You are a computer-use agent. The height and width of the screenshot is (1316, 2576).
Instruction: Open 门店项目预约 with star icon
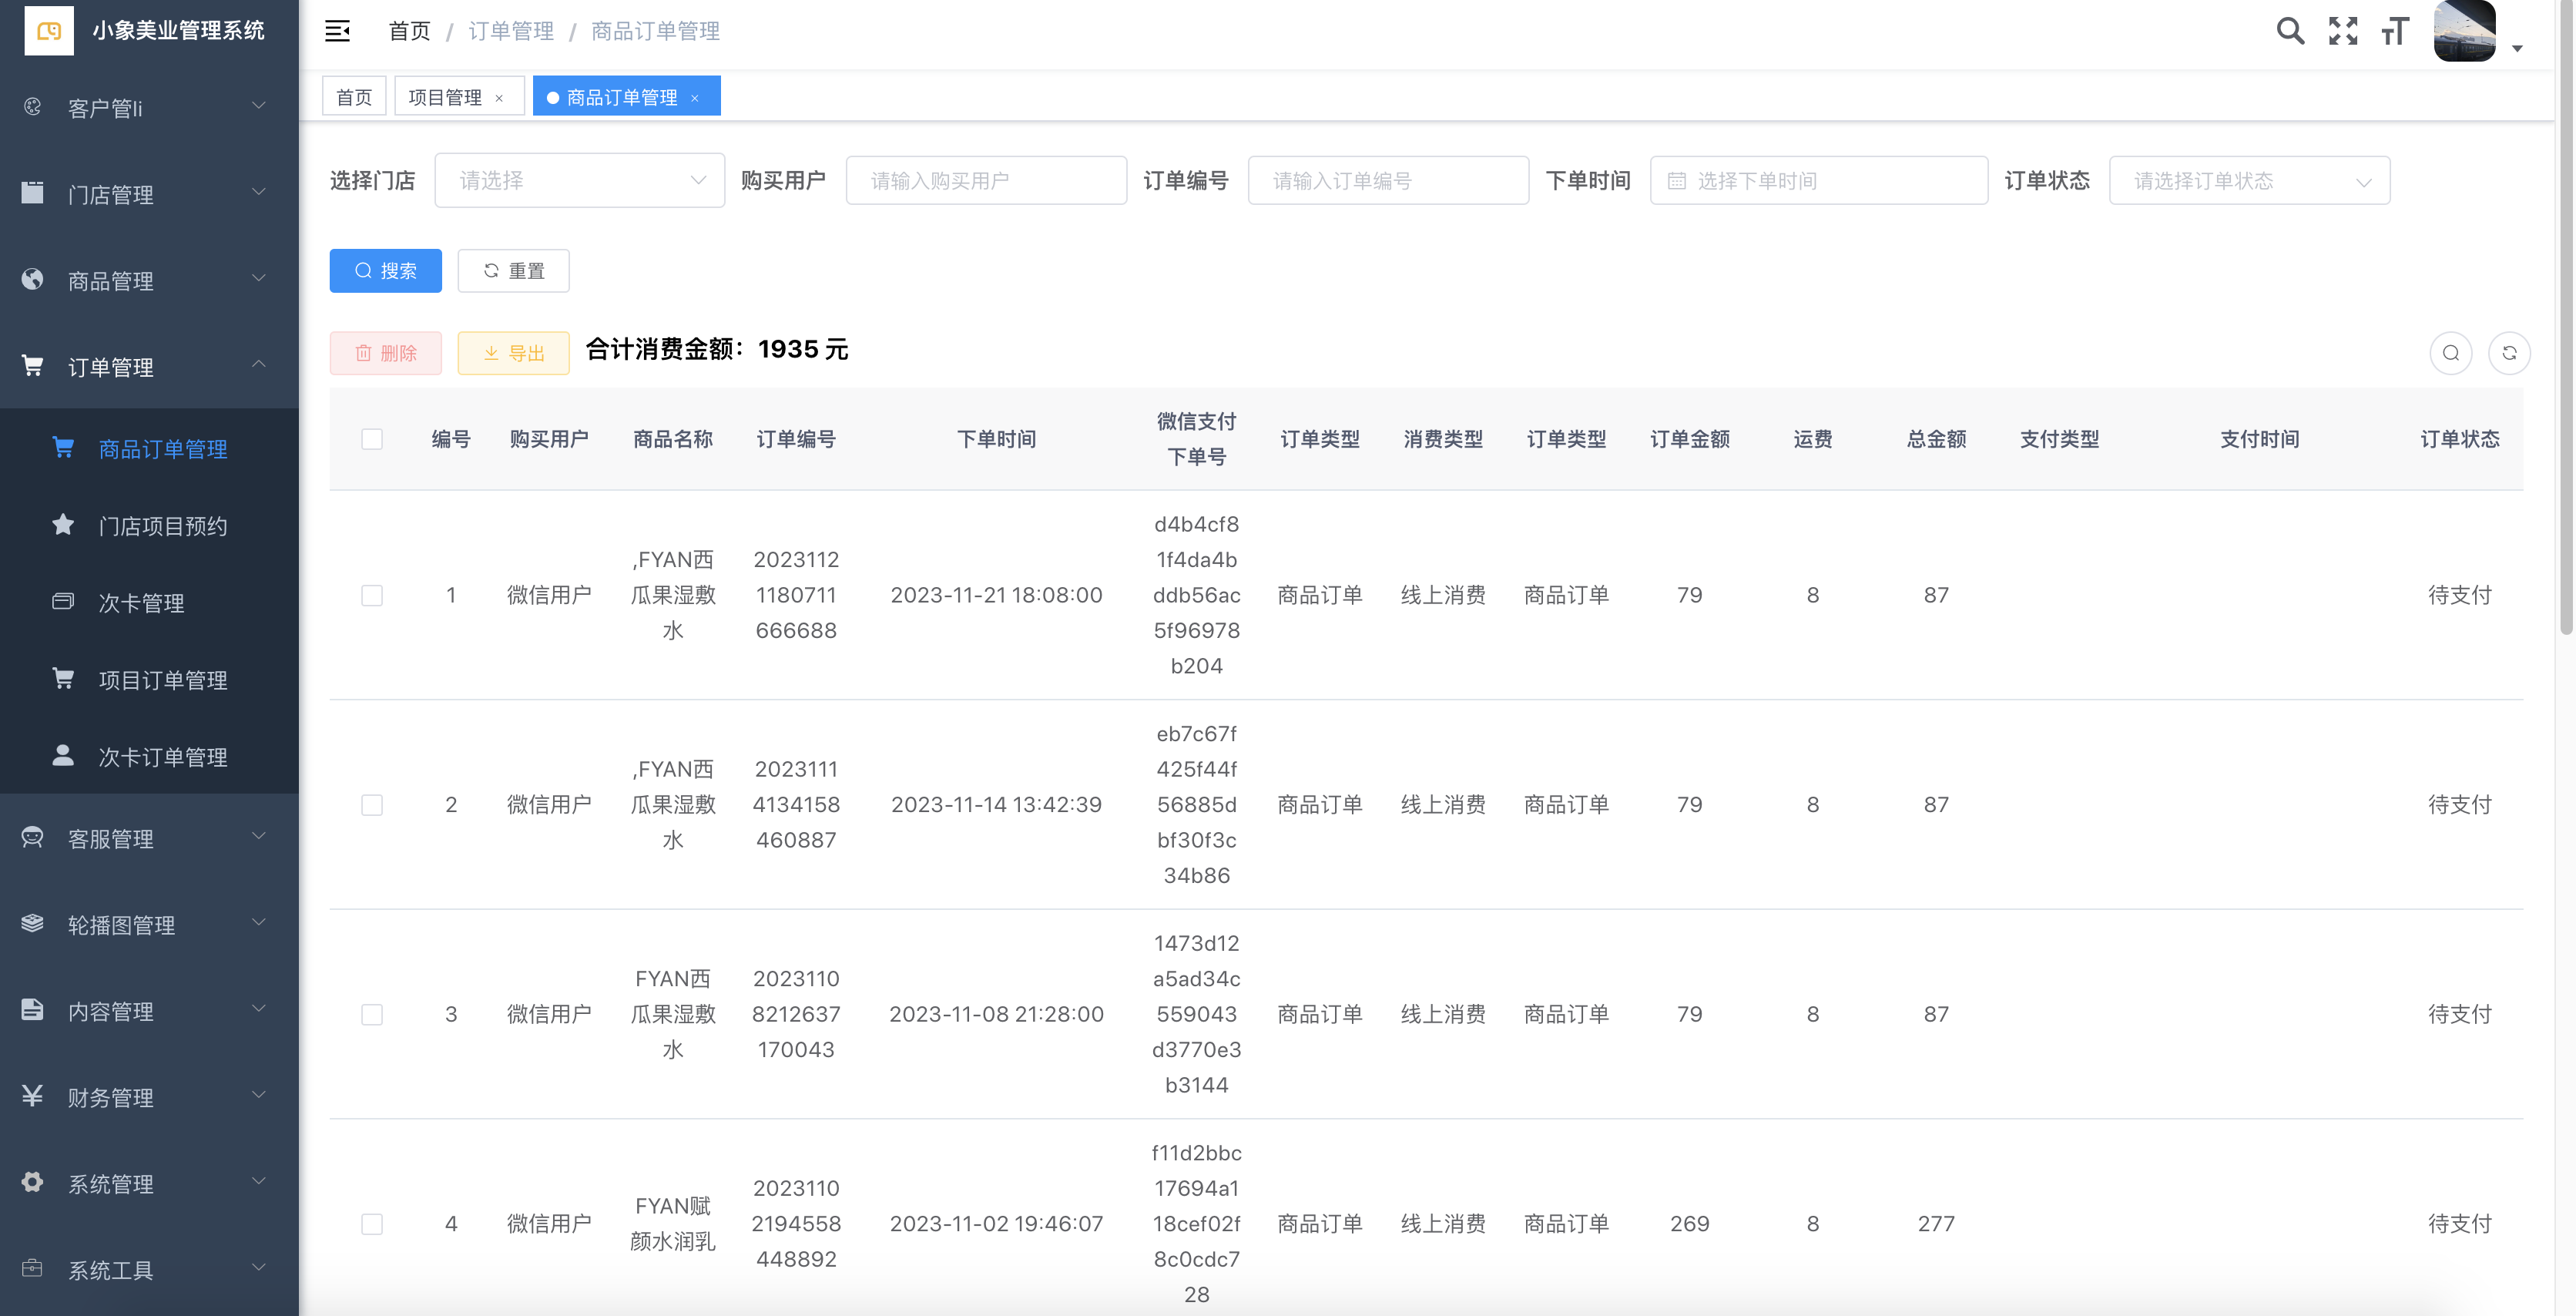pos(162,526)
